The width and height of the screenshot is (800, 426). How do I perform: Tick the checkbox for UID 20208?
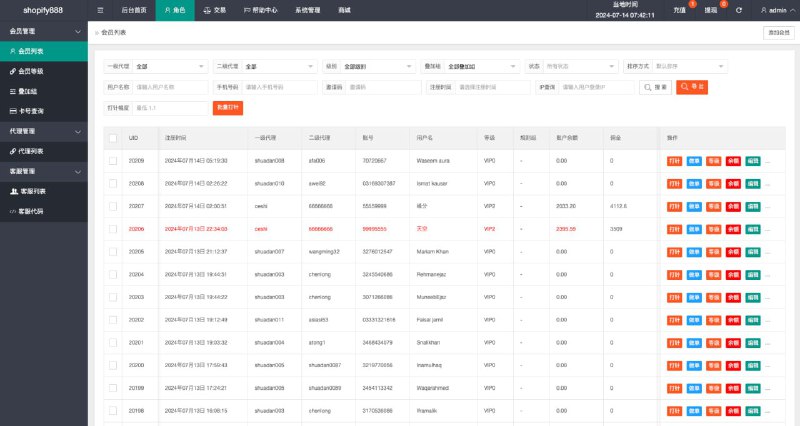pyautogui.click(x=113, y=183)
